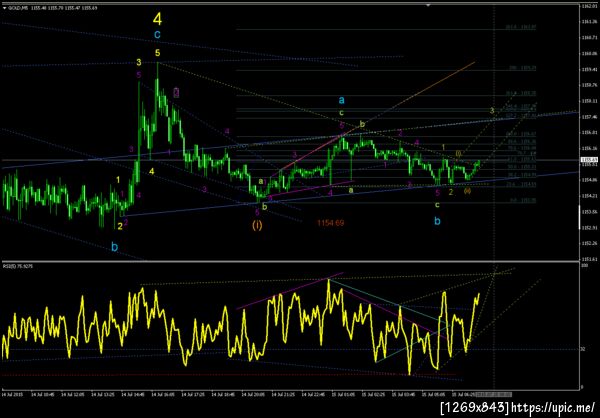Click the chart shift triangle marker on top border
This screenshot has height=418, width=600.
(x=428, y=5)
